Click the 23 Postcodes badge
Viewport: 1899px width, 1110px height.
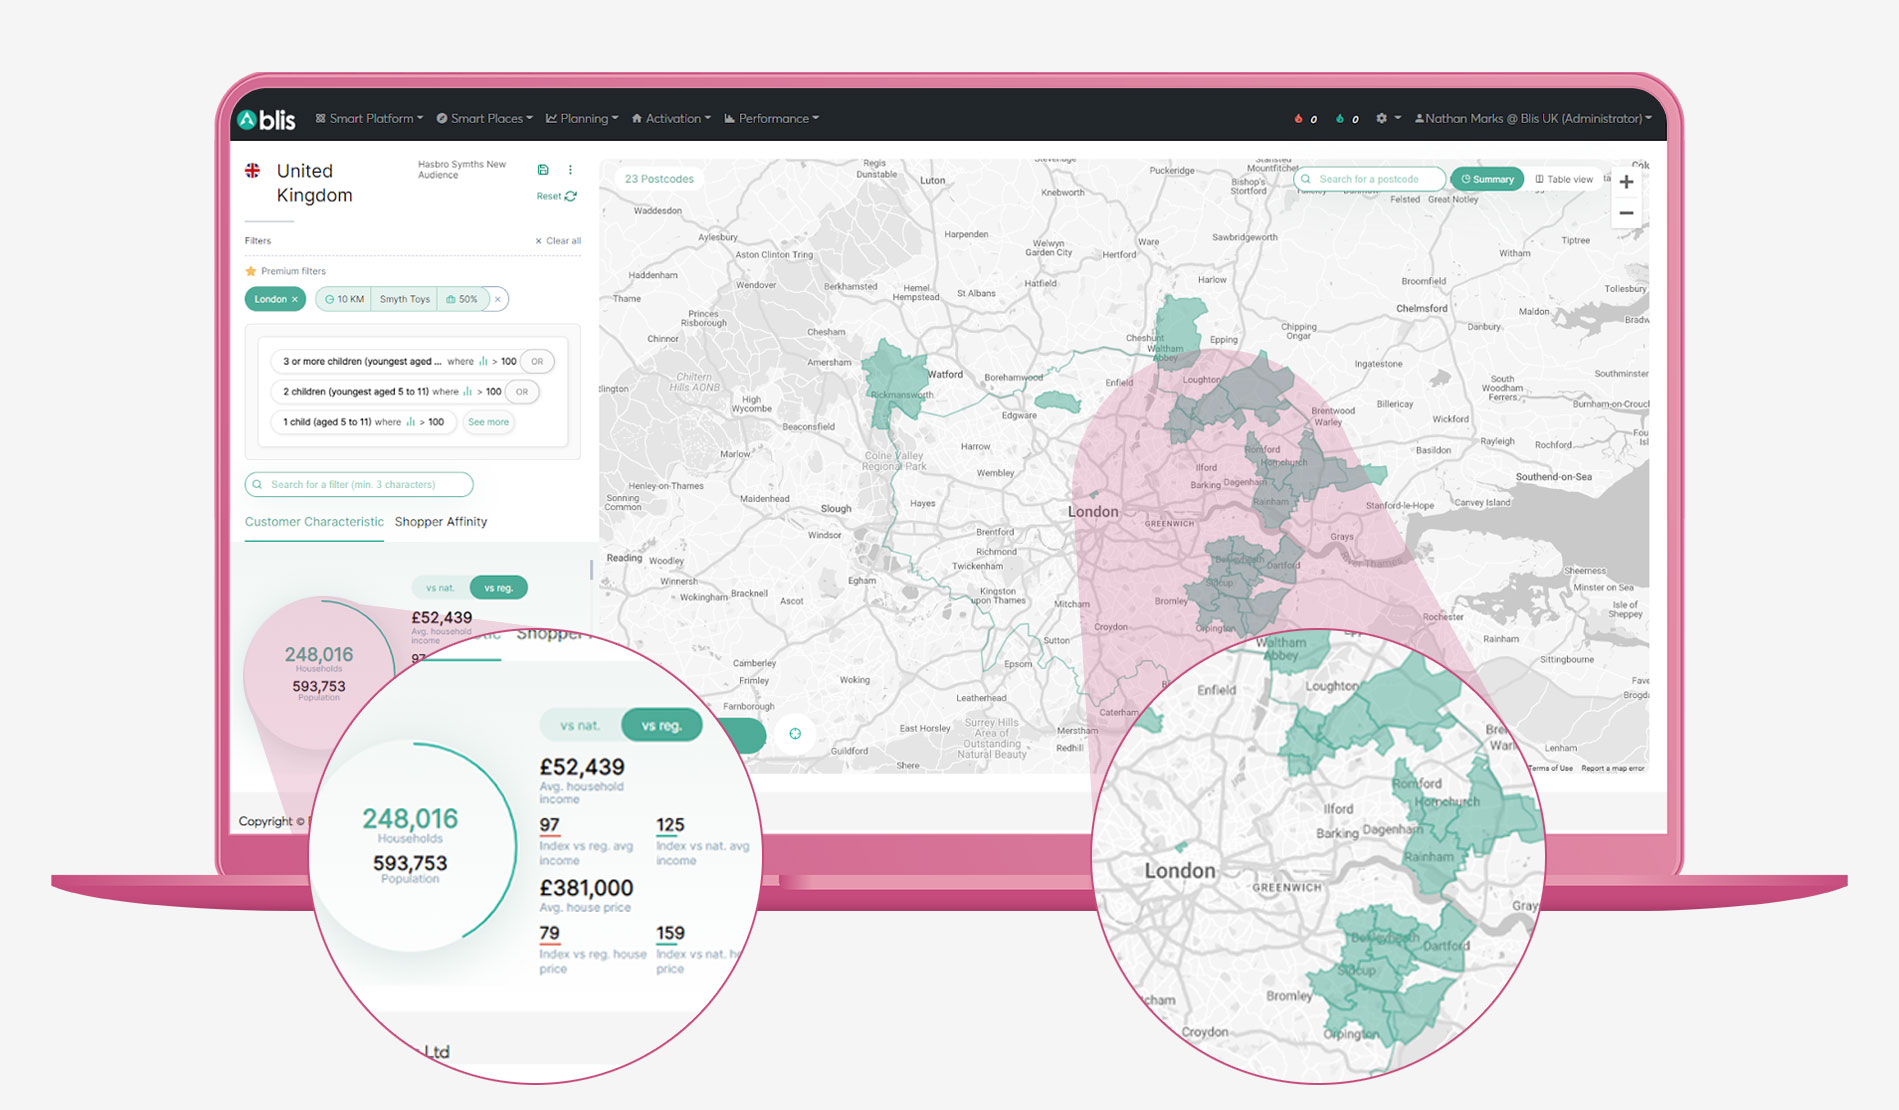tap(659, 179)
